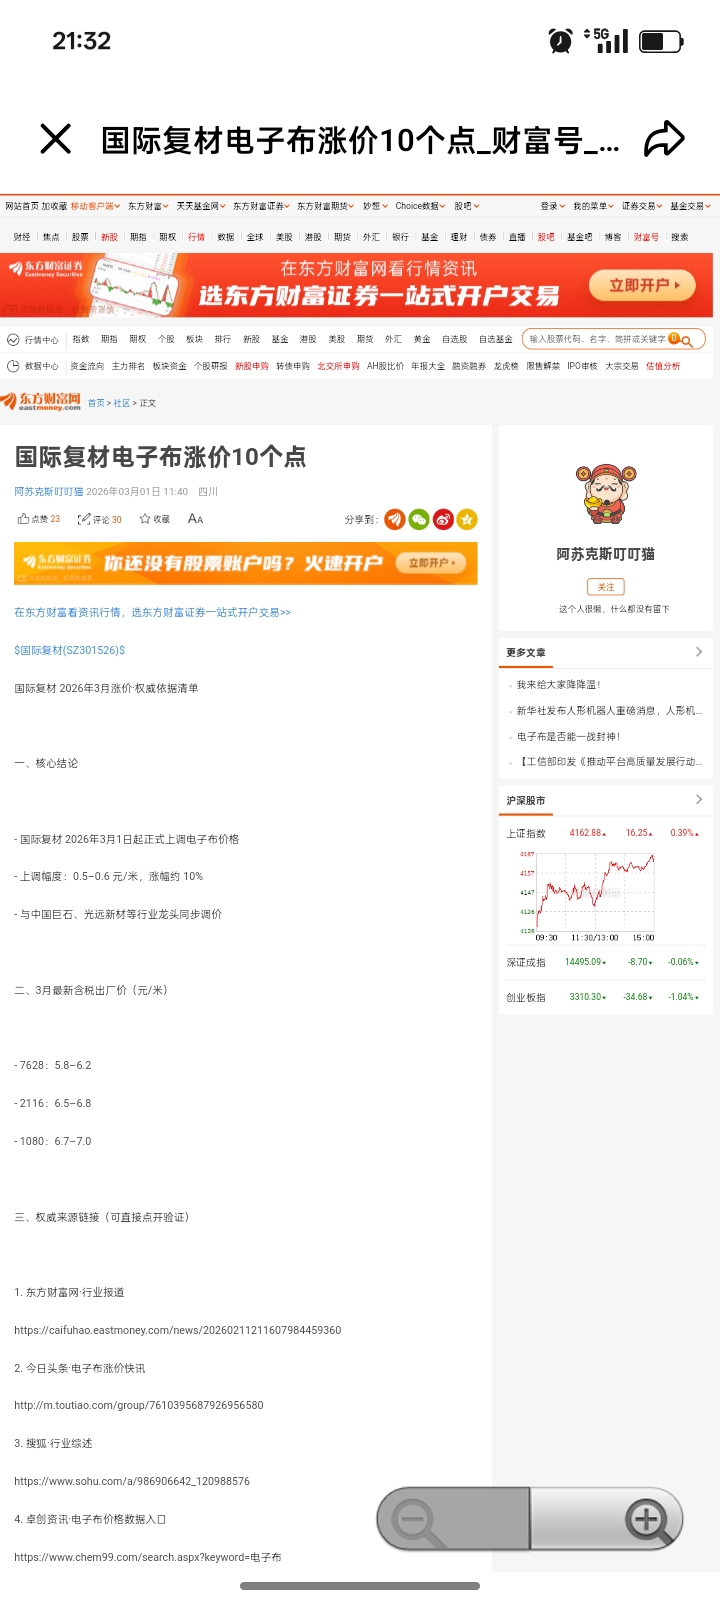The image size is (720, 1604).
Task: Open article 【工信部印发《推动平台高质量发展行动
Action: [x=609, y=762]
